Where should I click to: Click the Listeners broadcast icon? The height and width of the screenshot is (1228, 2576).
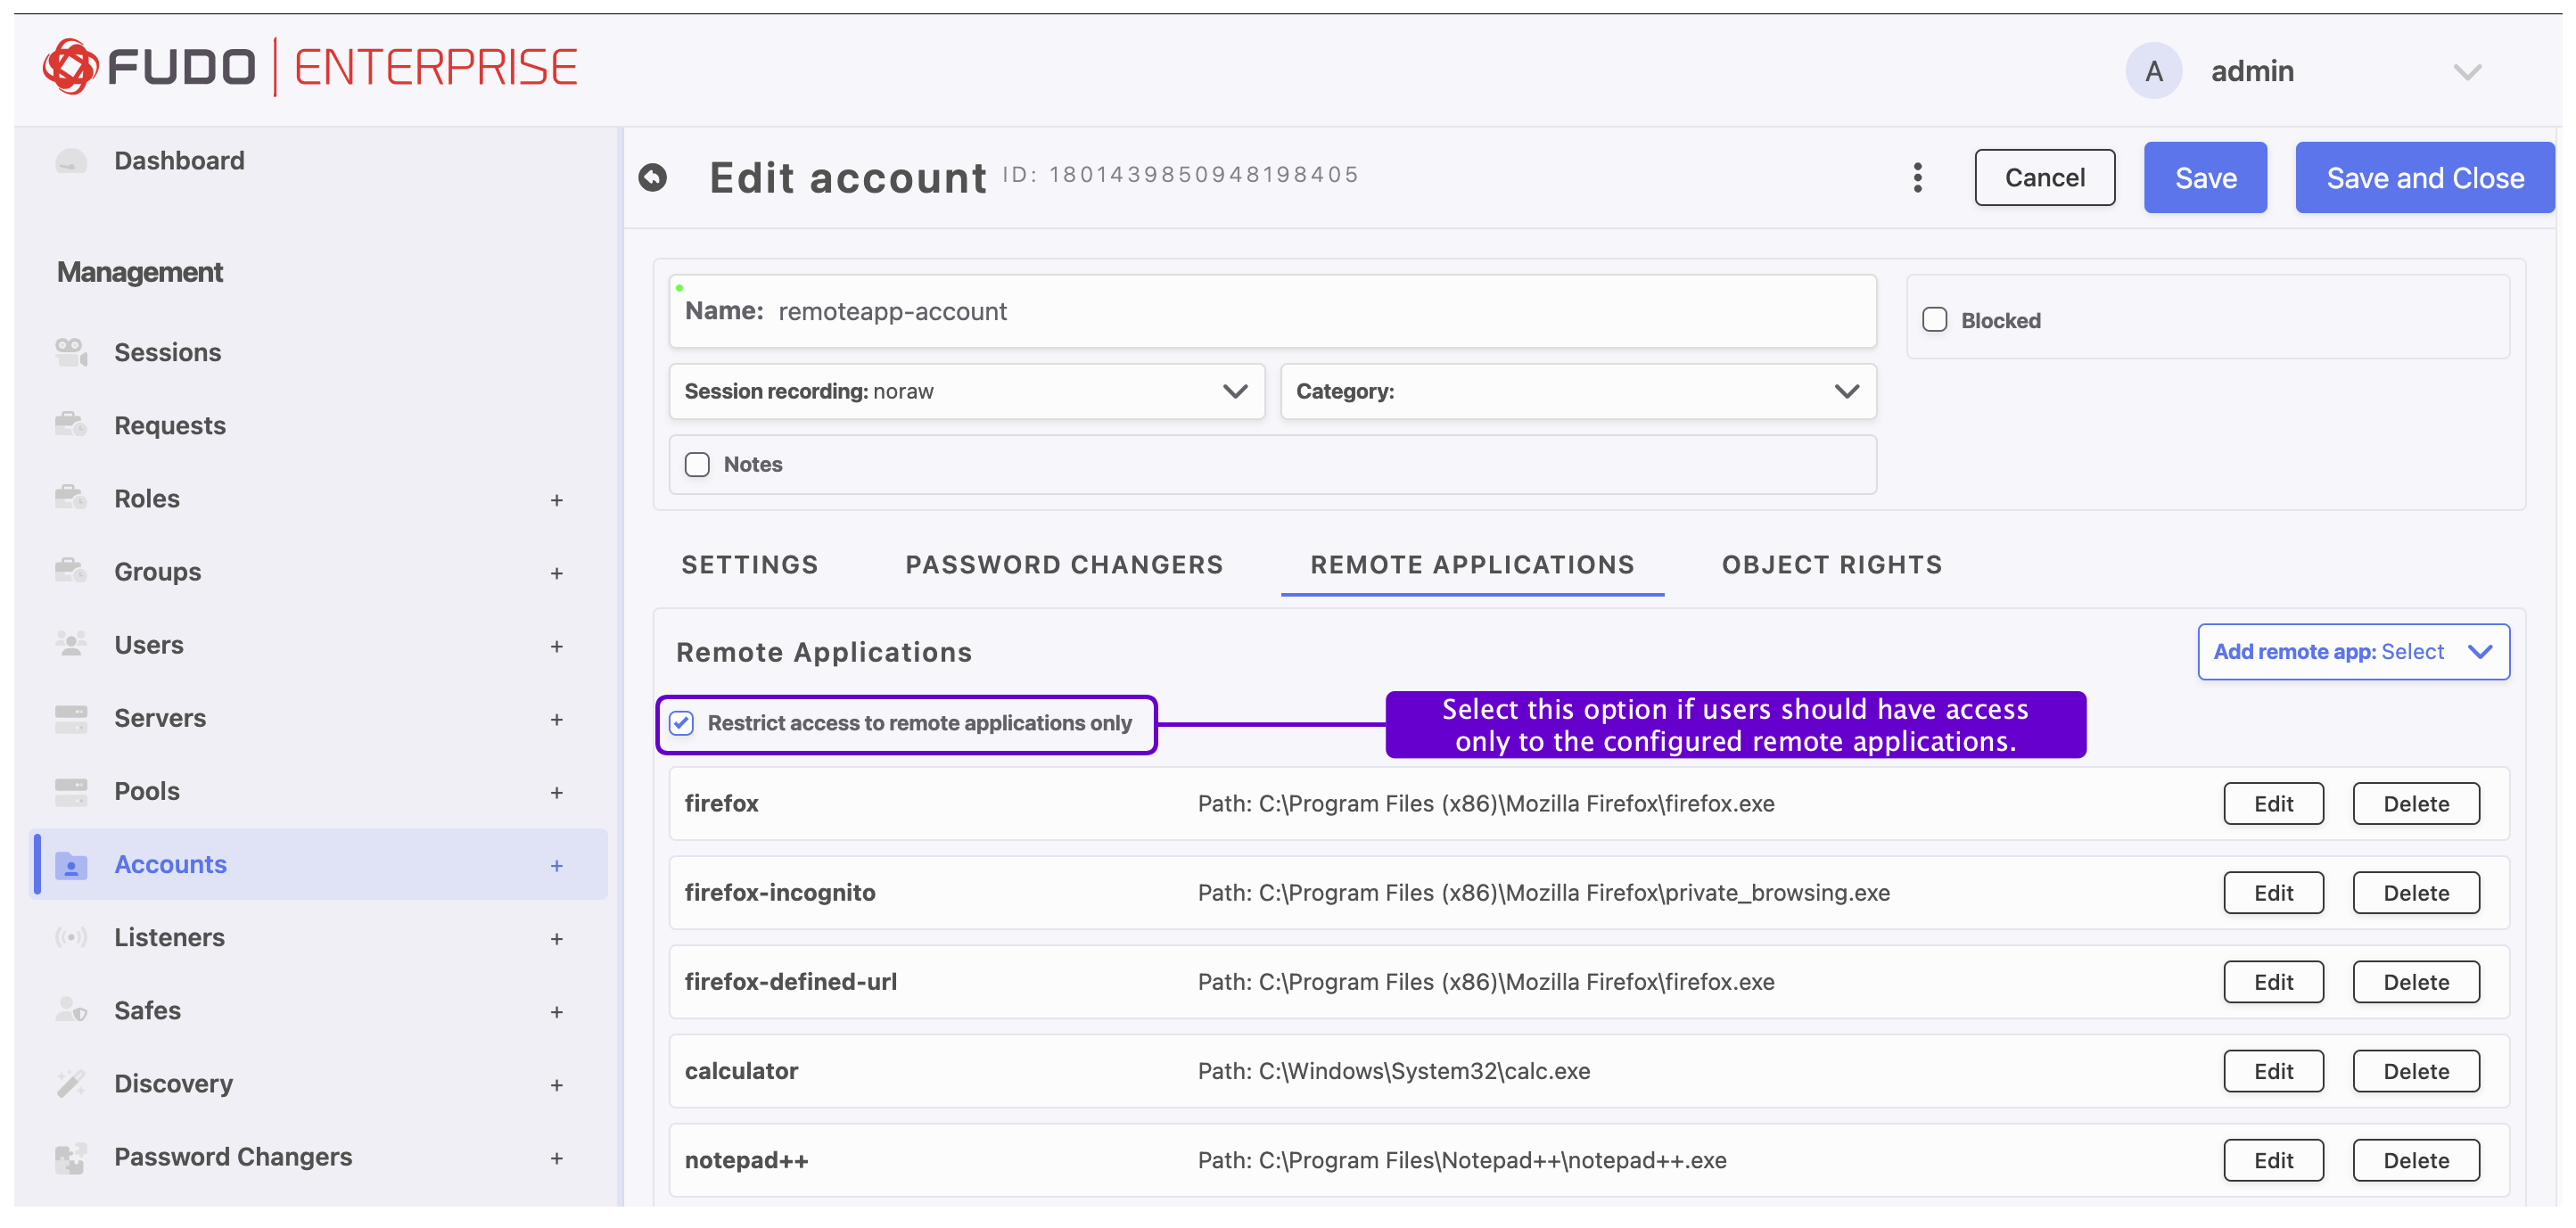click(x=70, y=937)
